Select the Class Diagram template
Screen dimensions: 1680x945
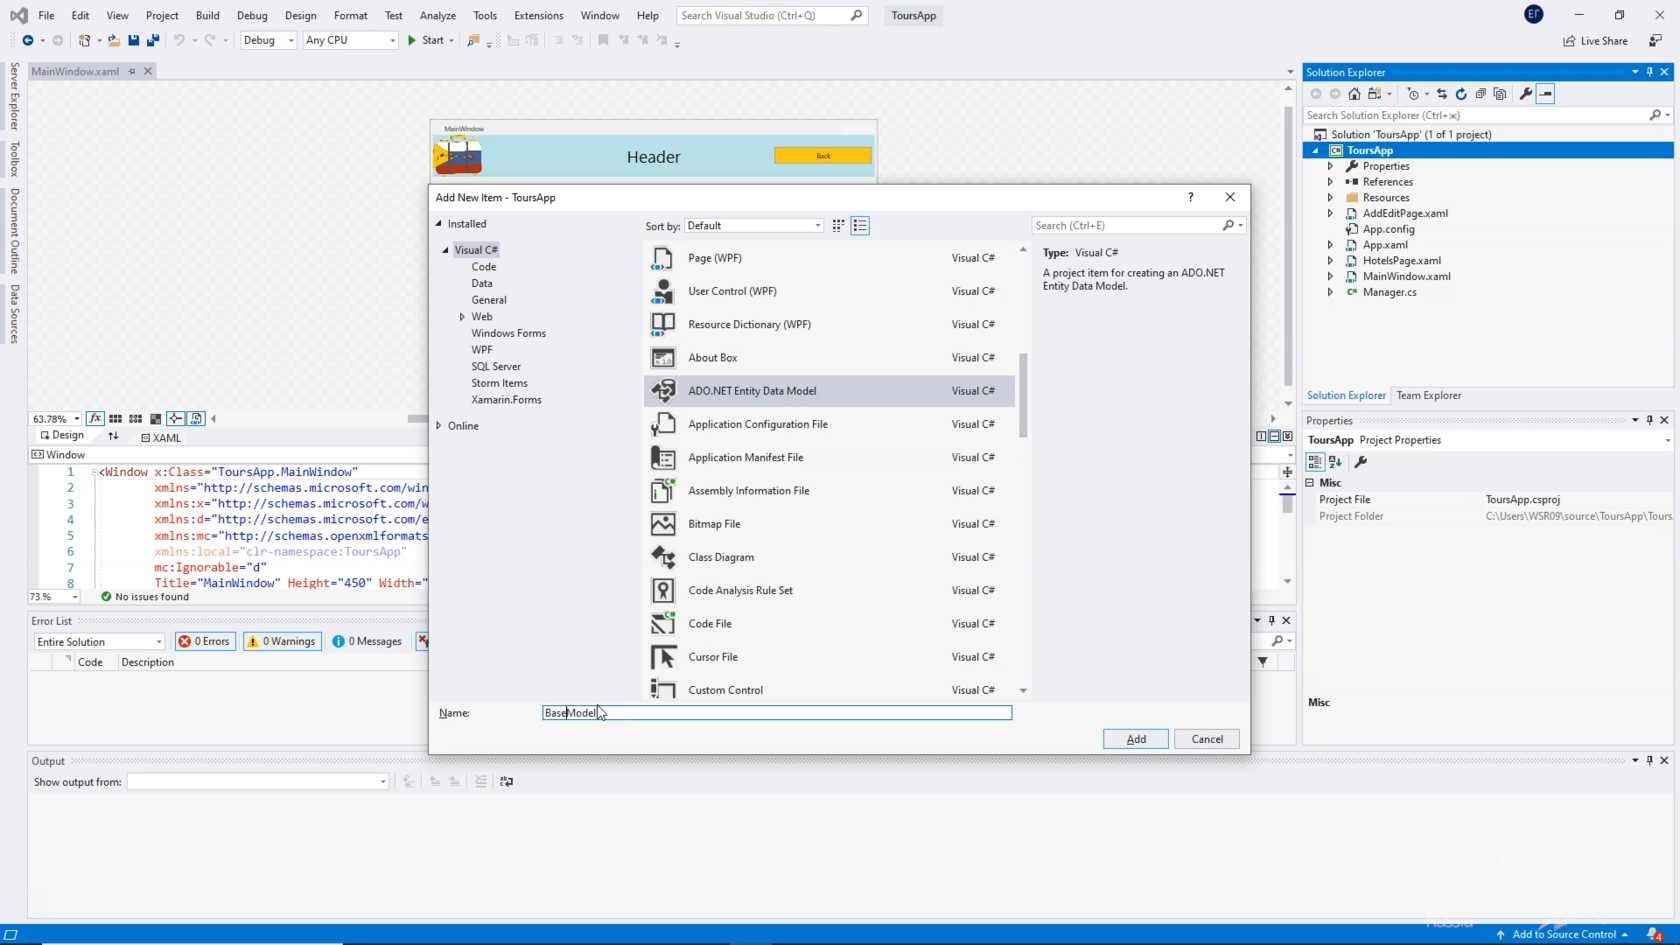[829, 557]
